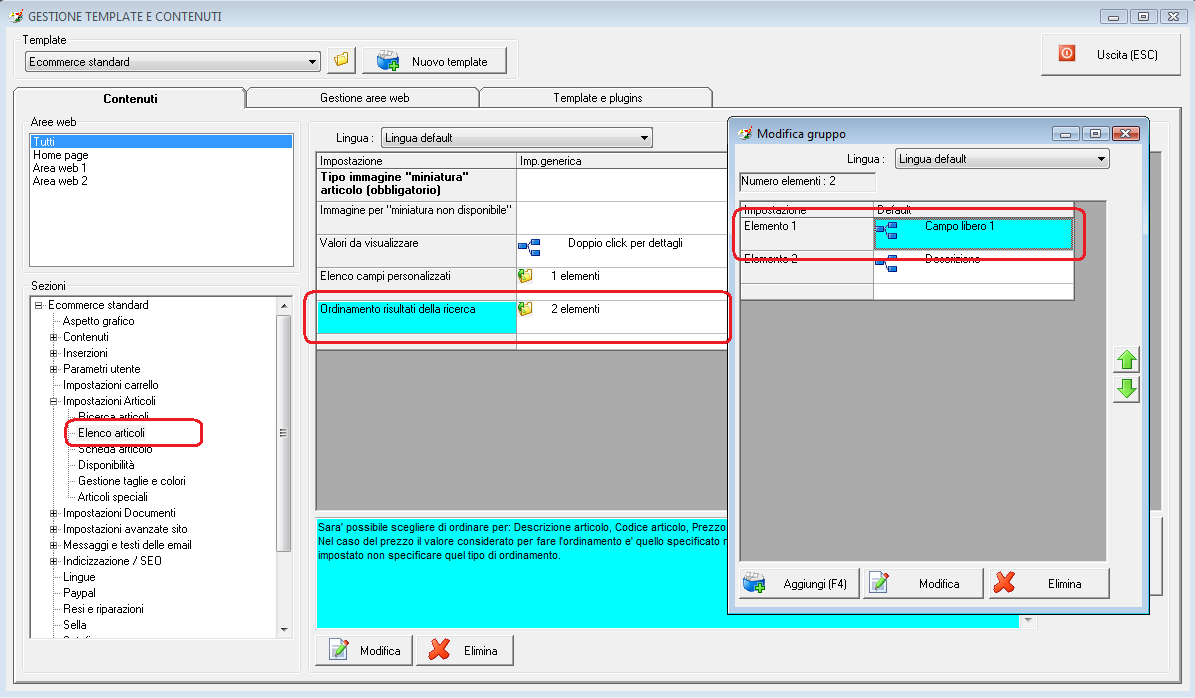1195x698 pixels.
Task: Select Sella tree item
Action: point(75,625)
